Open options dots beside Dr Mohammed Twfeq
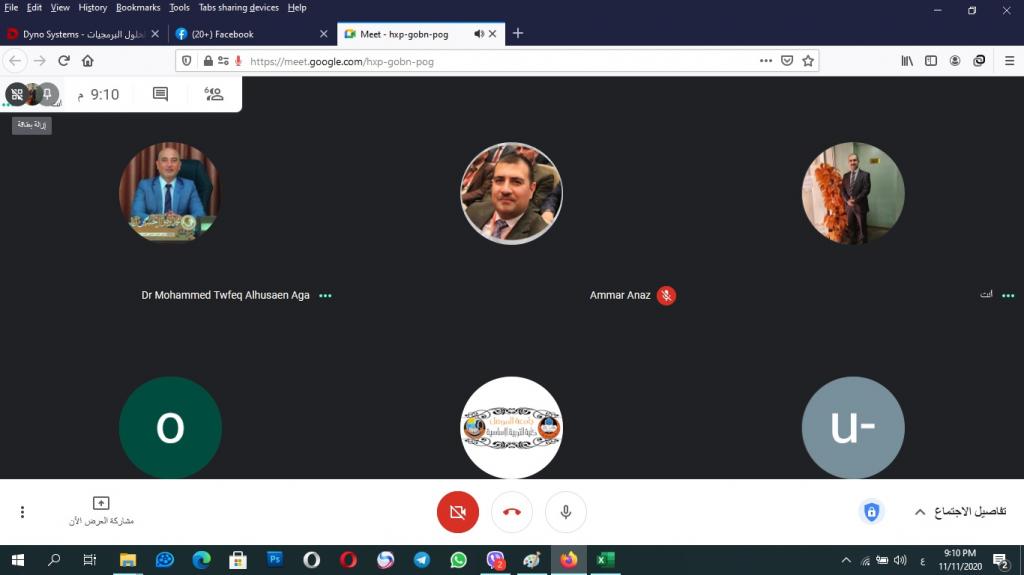 325,296
